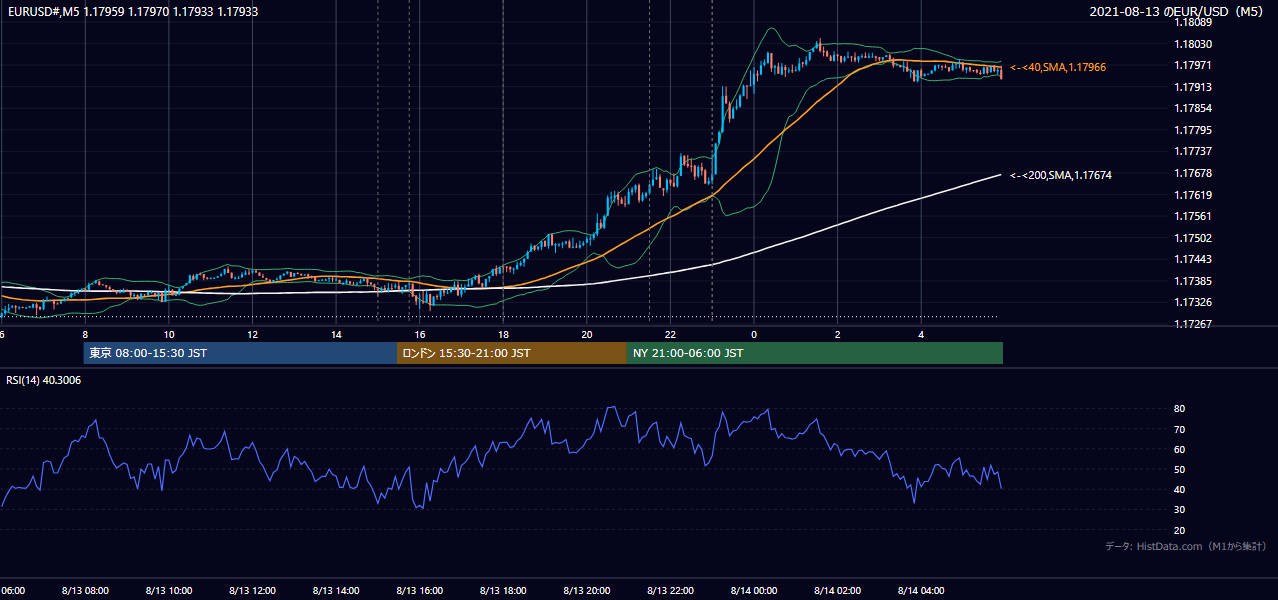Click the HistData.com data source credit
Image resolution: width=1278 pixels, height=600 pixels.
click(x=1186, y=546)
